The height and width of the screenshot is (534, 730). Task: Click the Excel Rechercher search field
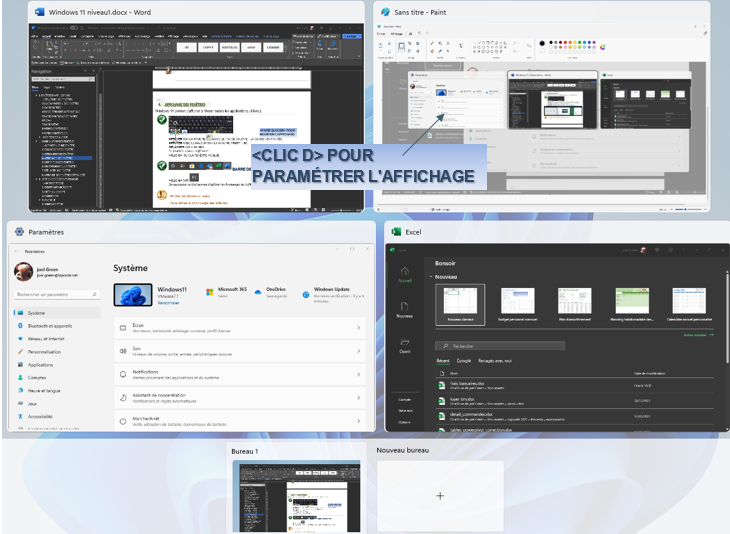(x=500, y=346)
